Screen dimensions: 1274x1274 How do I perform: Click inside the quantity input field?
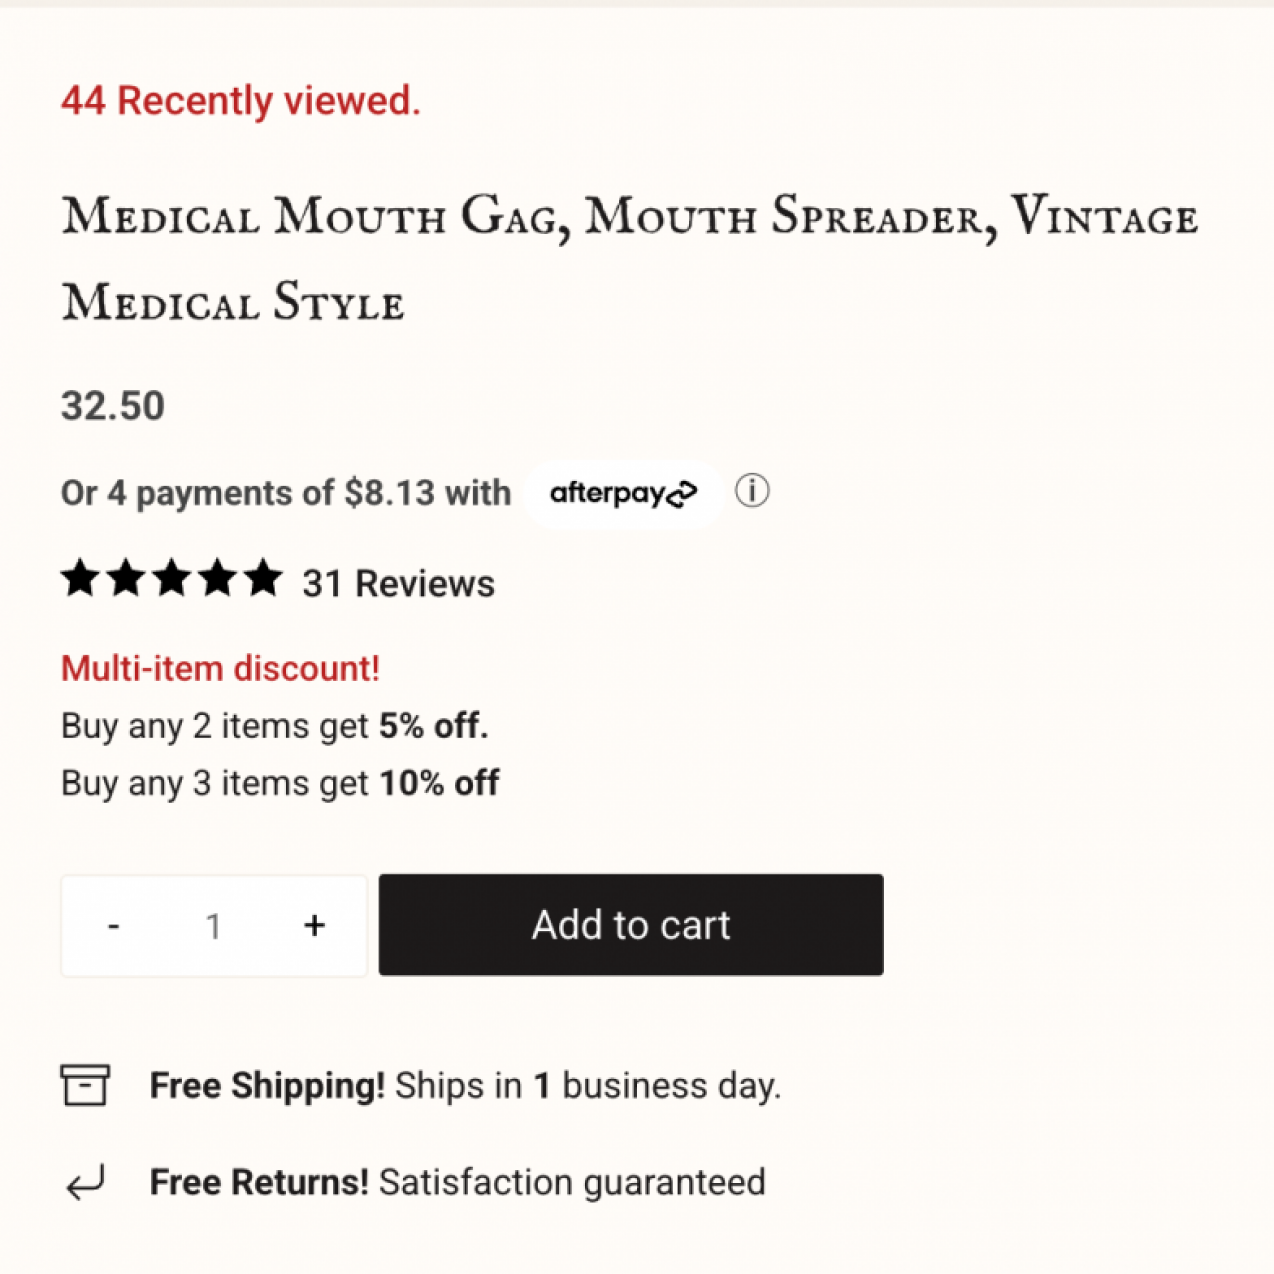click(x=213, y=925)
